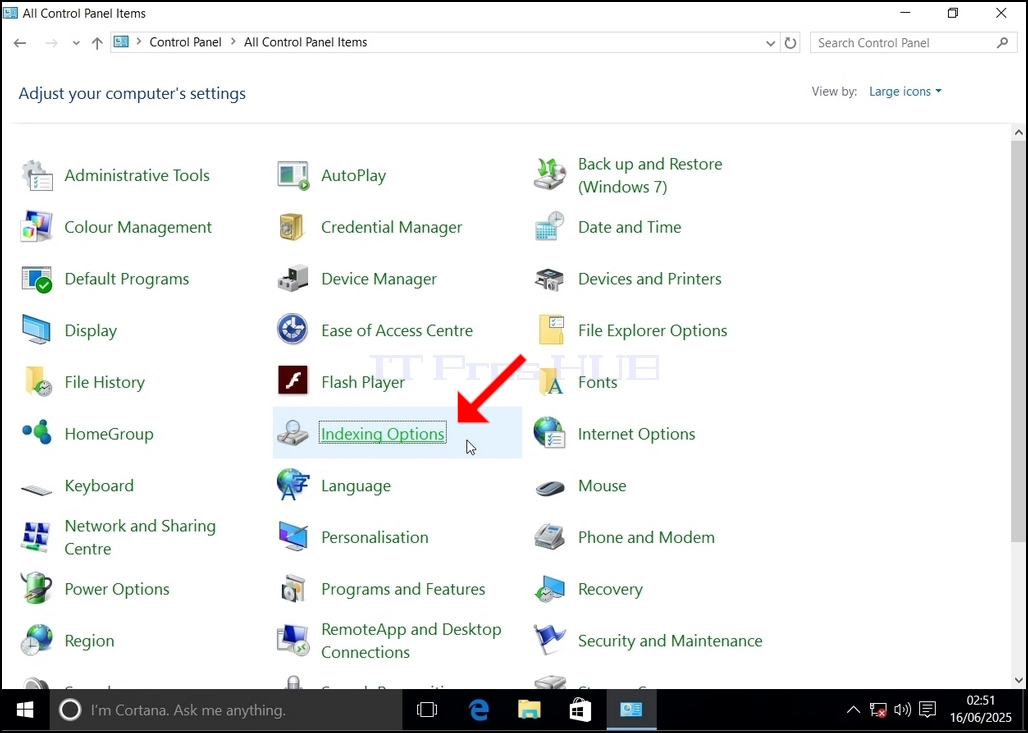Click the Device Manager link text
Viewport: 1028px width, 733px height.
[379, 279]
